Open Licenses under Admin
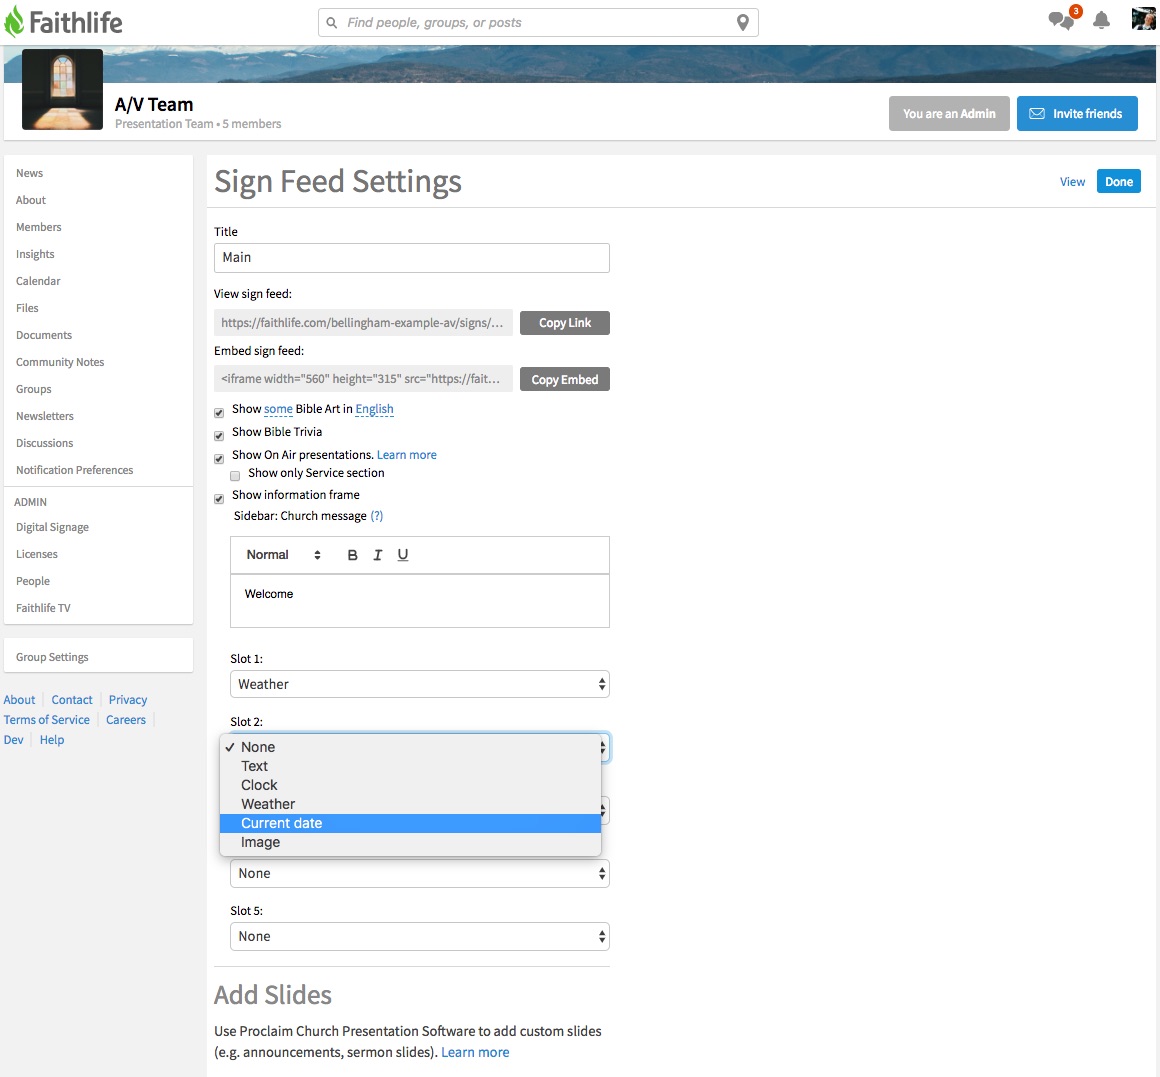Screen dimensions: 1160x1077 36,555
